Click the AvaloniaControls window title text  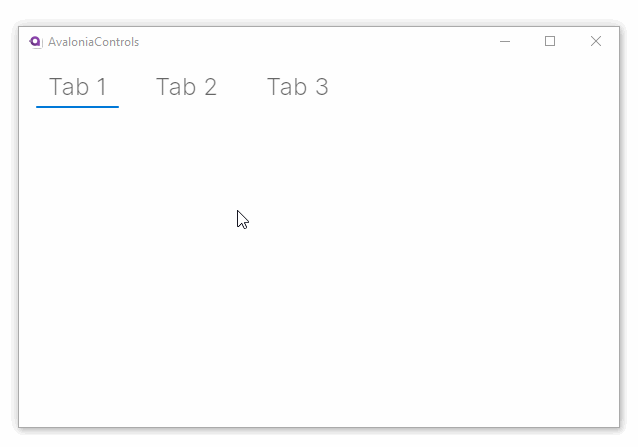(94, 42)
